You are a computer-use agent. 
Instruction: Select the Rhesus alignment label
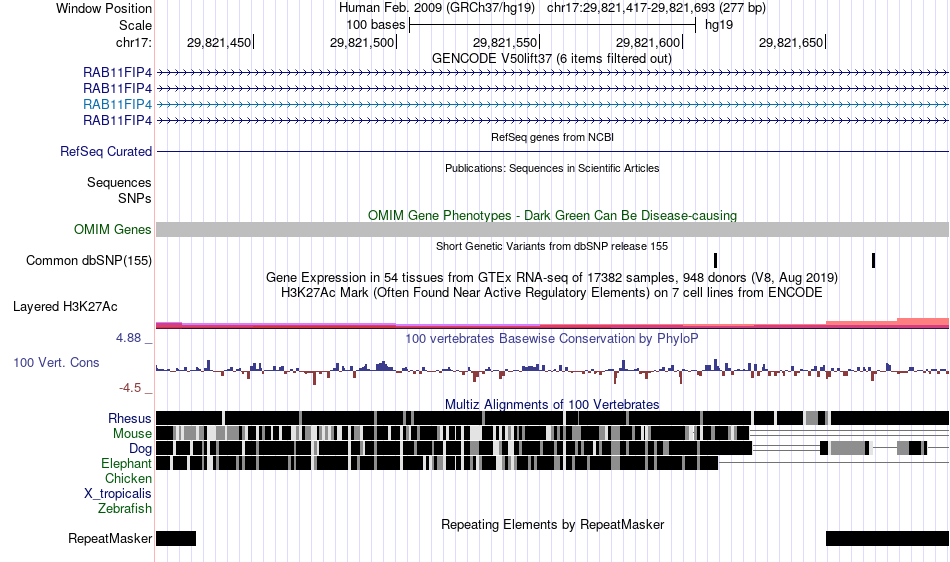(130, 418)
